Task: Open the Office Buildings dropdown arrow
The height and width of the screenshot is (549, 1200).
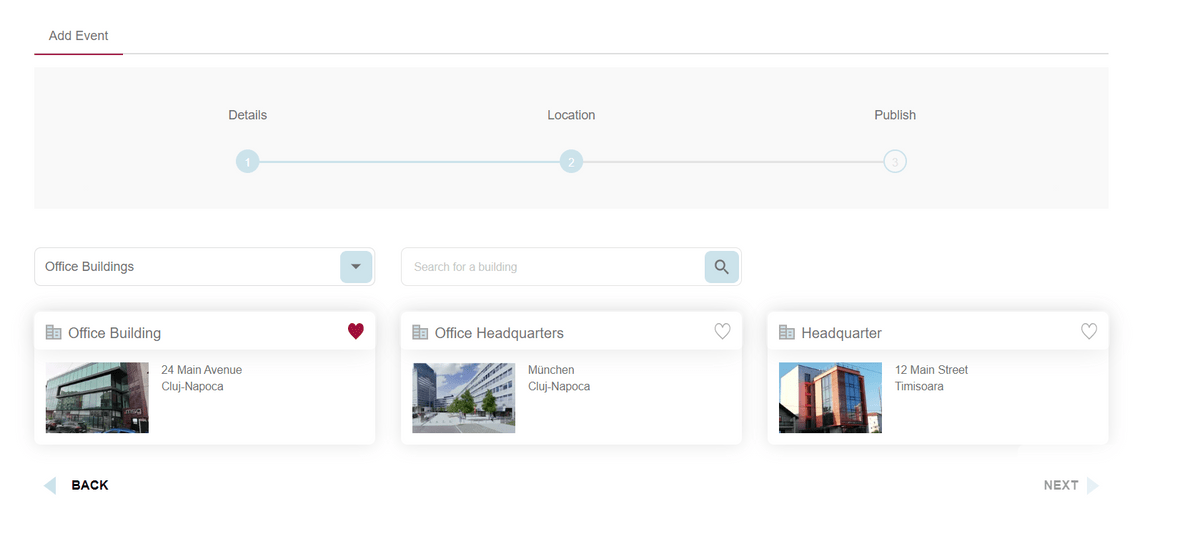Action: coord(356,267)
